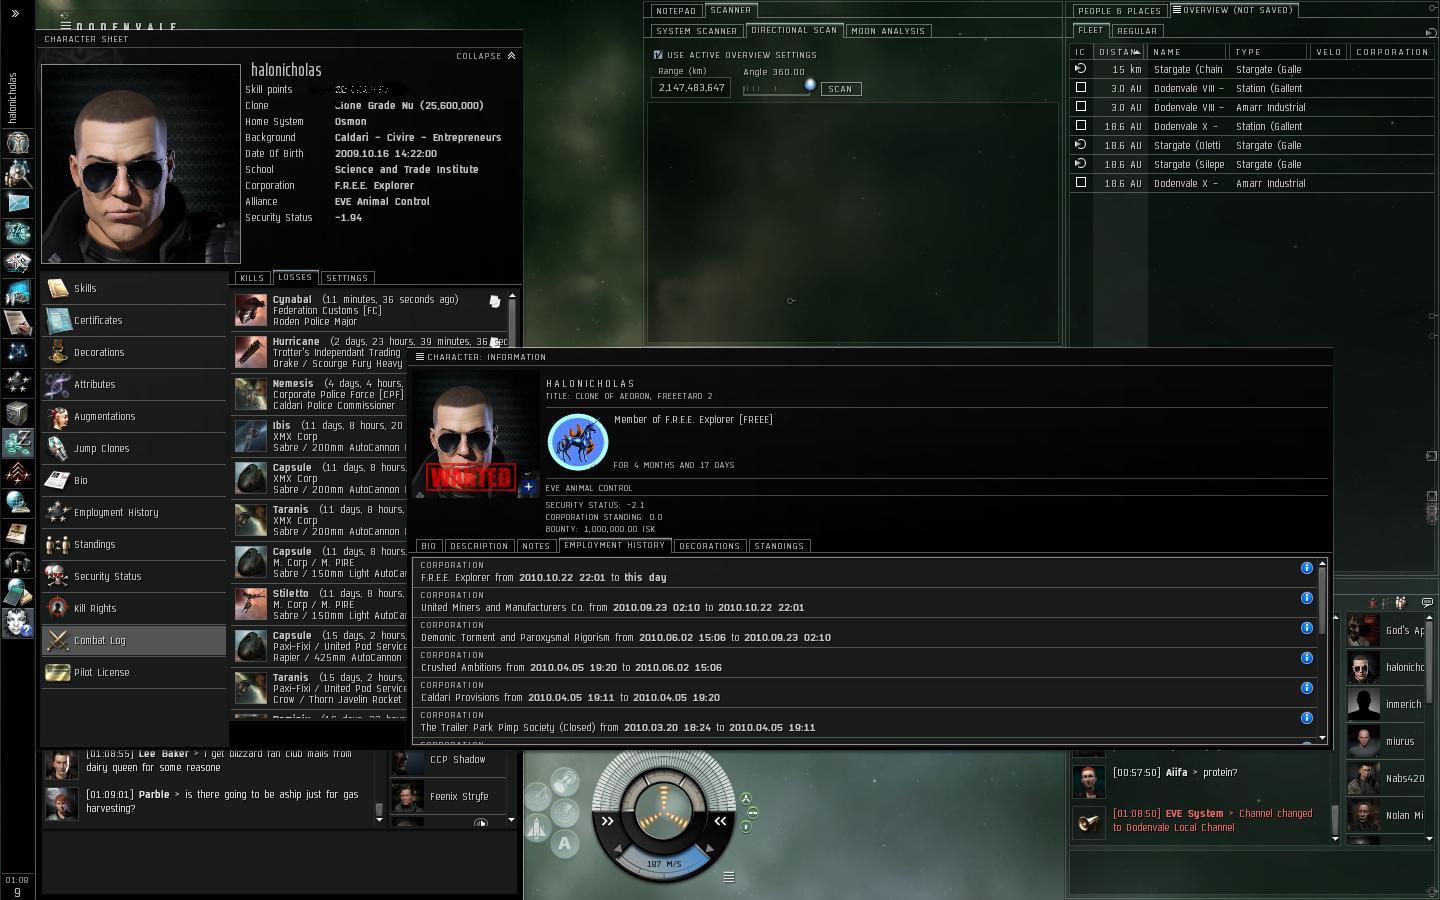Show info for the Crushed Ambitions employment row
Screen dimensions: 1440x900
point(1306,658)
